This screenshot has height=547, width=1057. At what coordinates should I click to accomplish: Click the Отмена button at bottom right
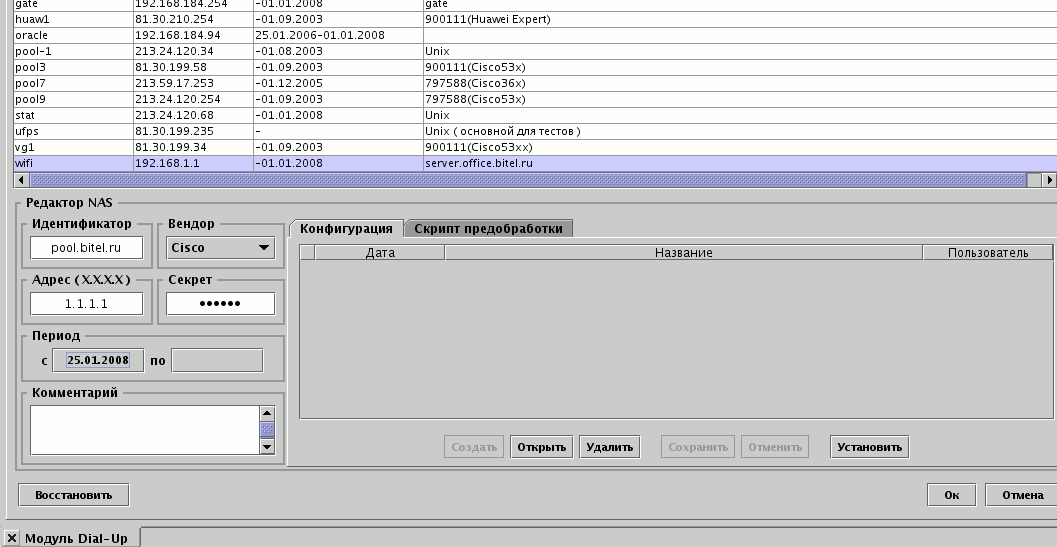tap(1022, 495)
